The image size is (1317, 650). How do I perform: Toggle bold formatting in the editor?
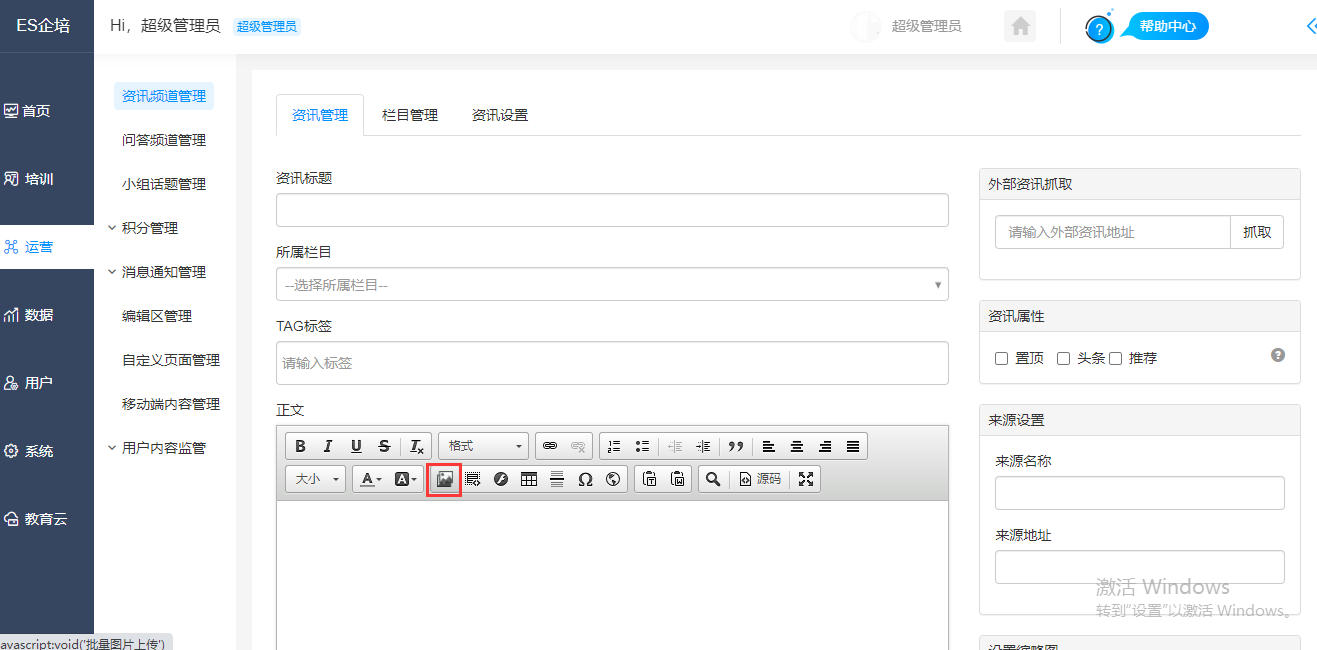click(x=300, y=446)
